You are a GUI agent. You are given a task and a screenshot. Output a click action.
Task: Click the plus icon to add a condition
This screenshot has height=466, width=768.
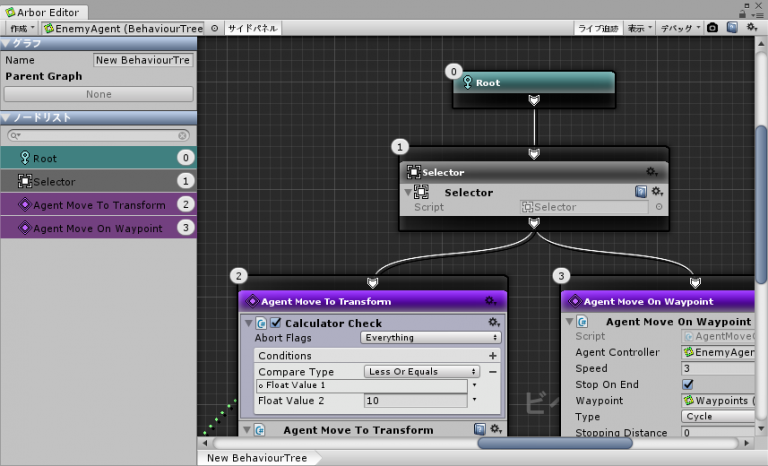click(492, 356)
